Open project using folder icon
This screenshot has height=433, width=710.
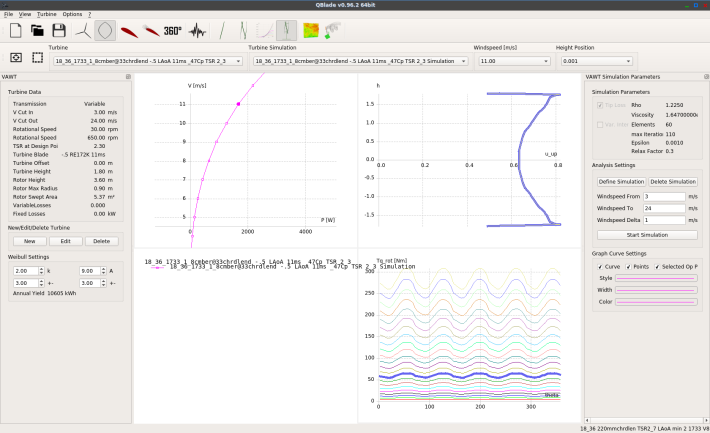[37, 31]
